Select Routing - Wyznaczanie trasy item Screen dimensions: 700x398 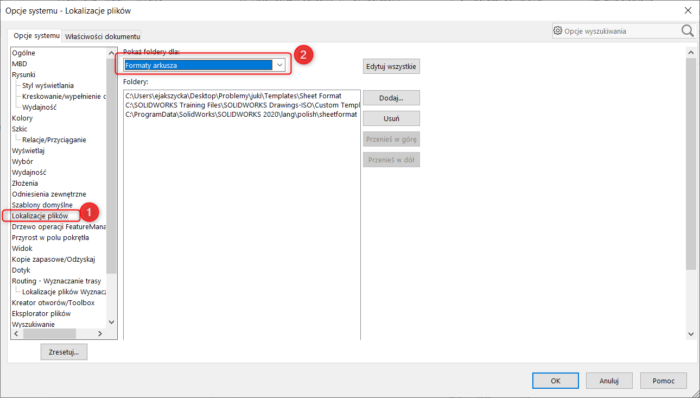point(57,281)
